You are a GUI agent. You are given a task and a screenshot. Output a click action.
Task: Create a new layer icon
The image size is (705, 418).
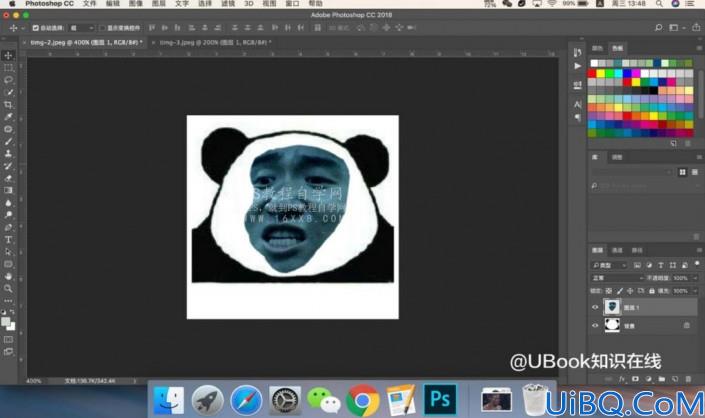click(675, 379)
